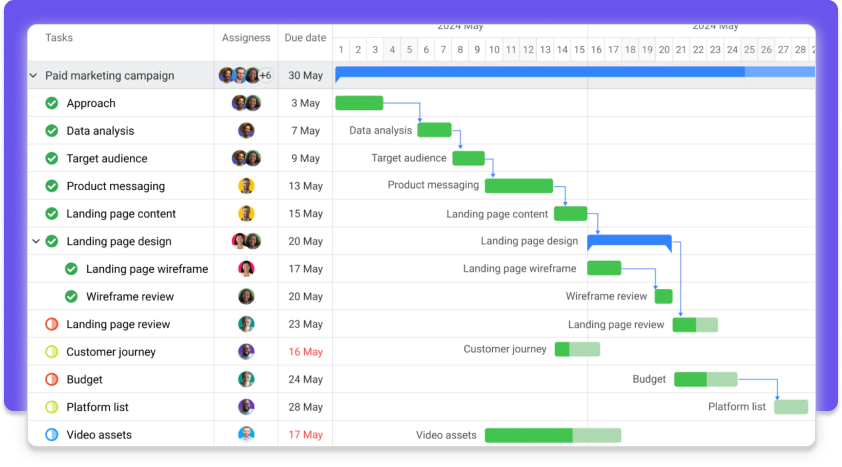
Task: Open the +6 assignees badge on campaign
Action: point(266,76)
